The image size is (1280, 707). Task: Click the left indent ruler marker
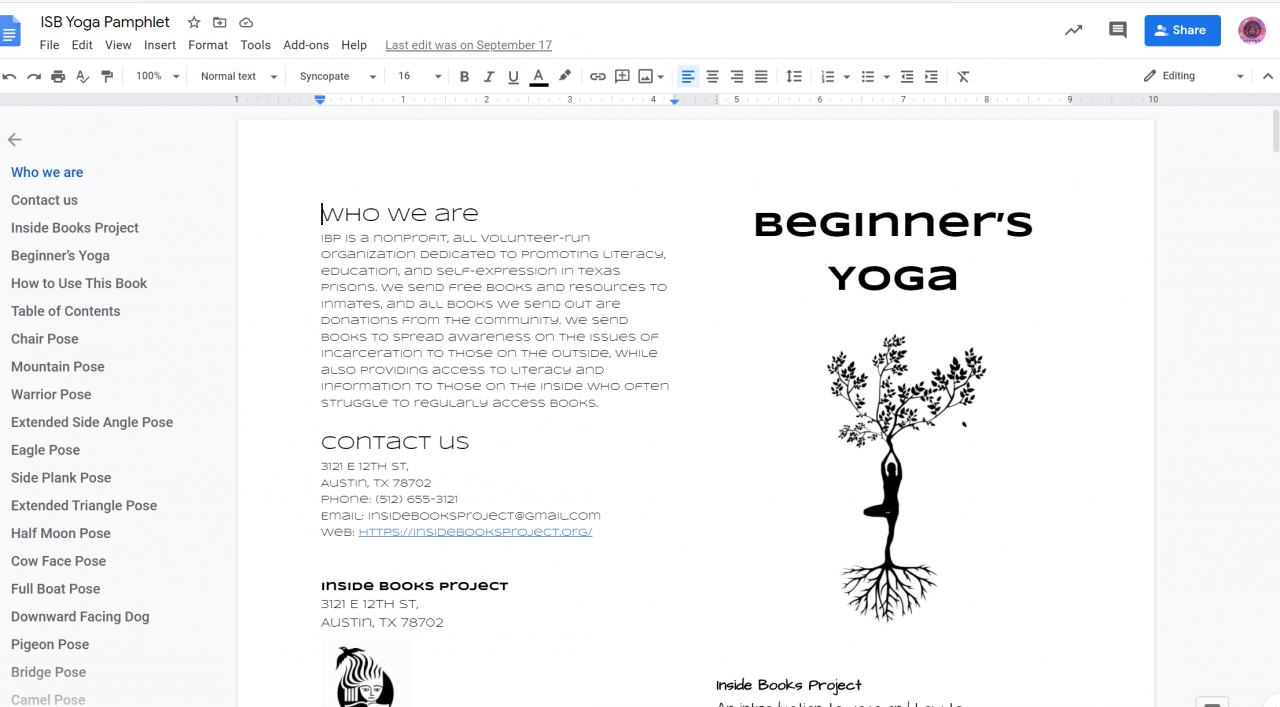point(320,100)
